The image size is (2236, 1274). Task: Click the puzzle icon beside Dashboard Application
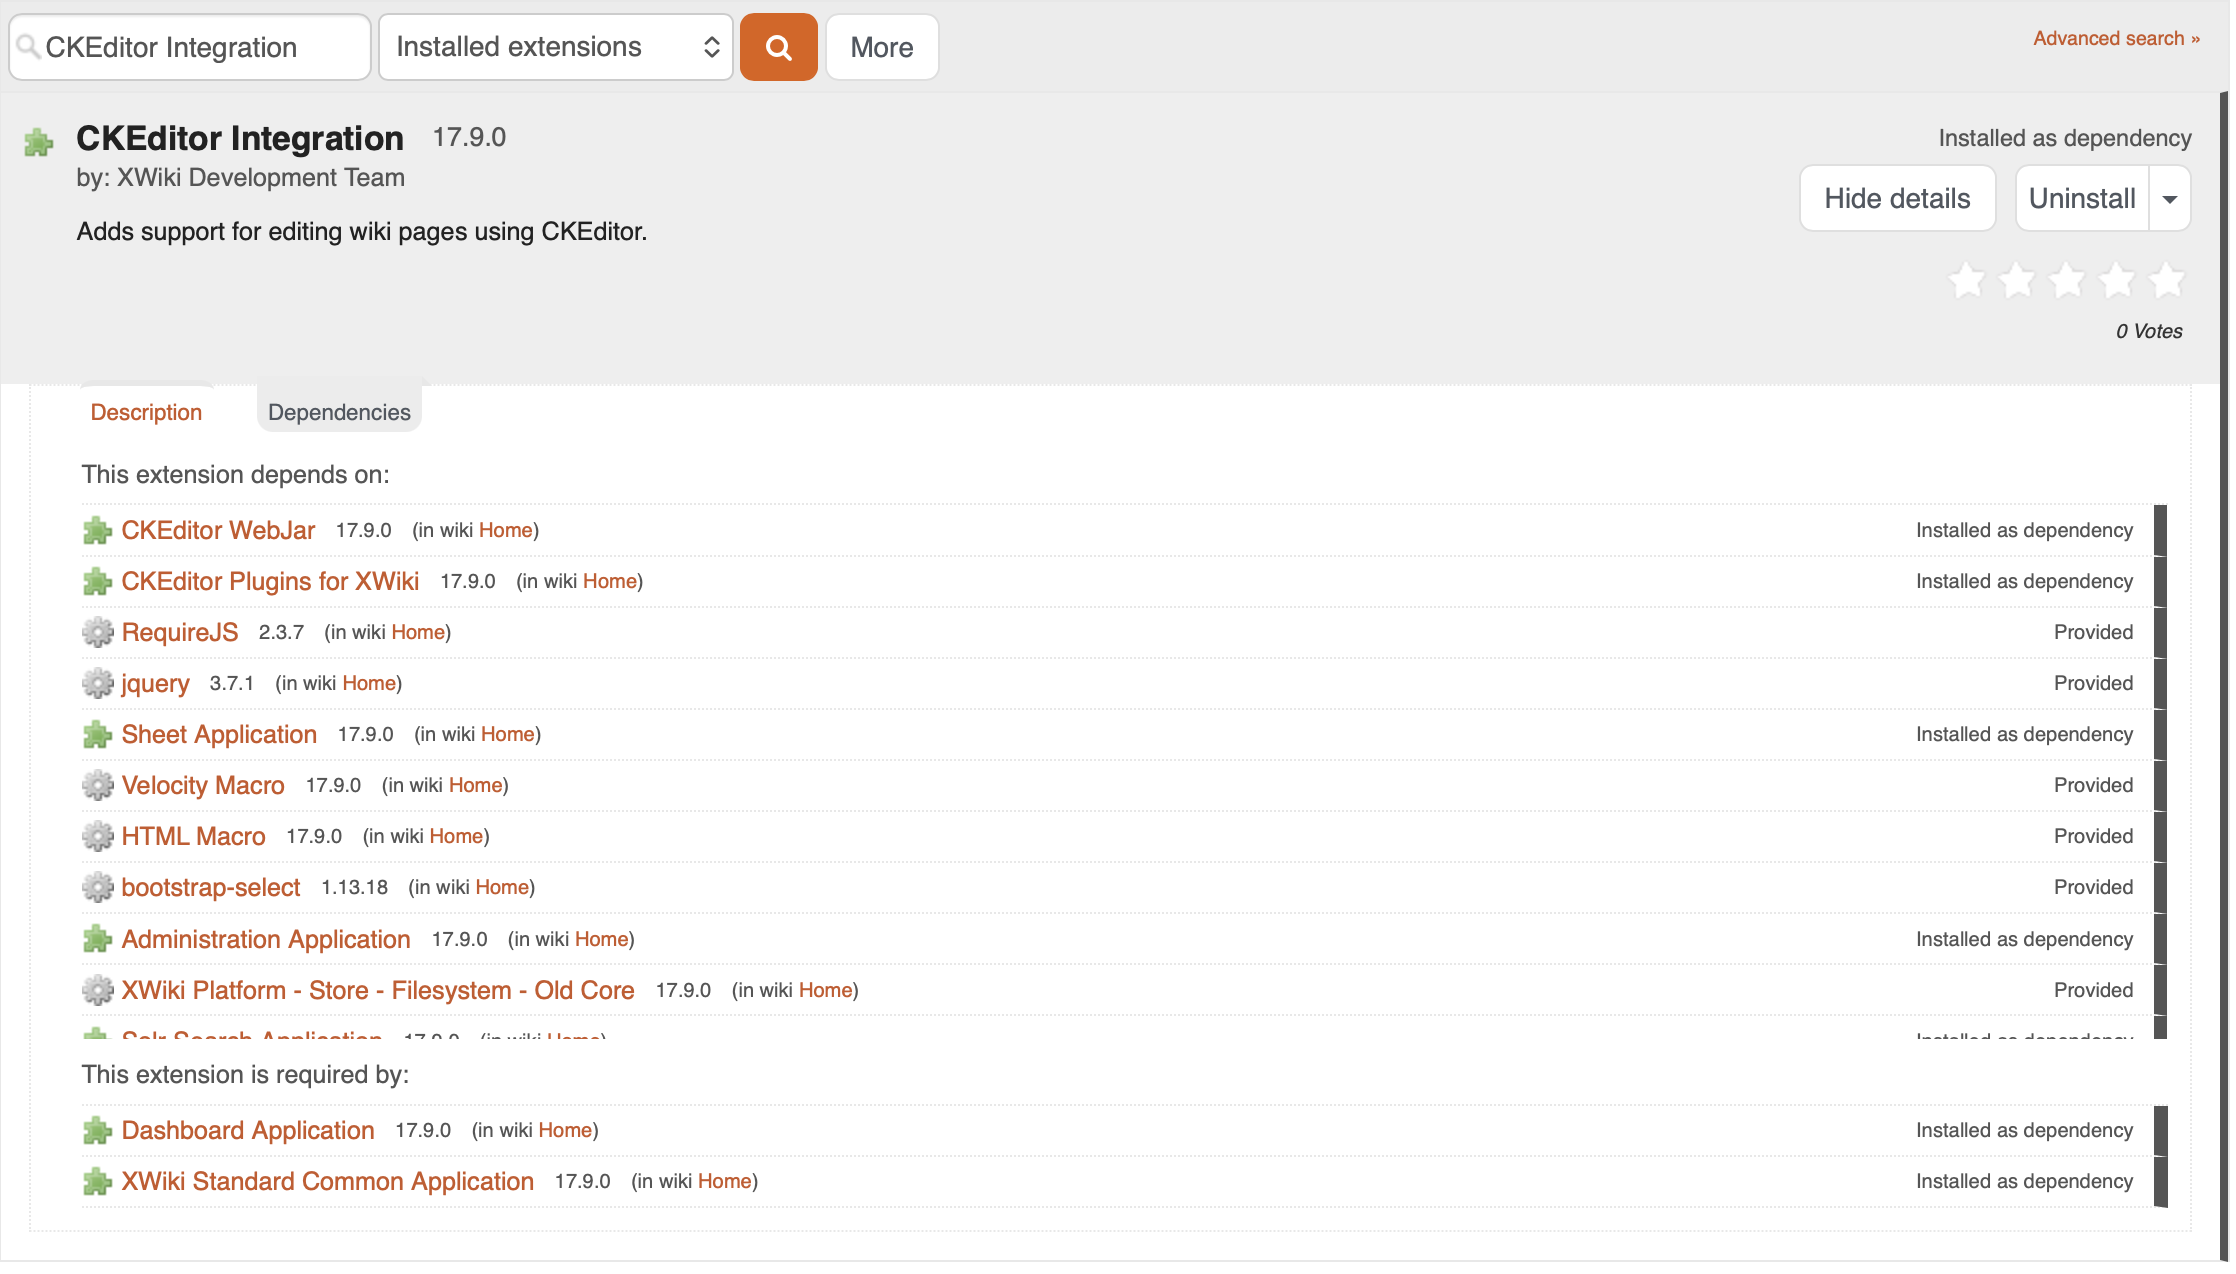pyautogui.click(x=97, y=1131)
